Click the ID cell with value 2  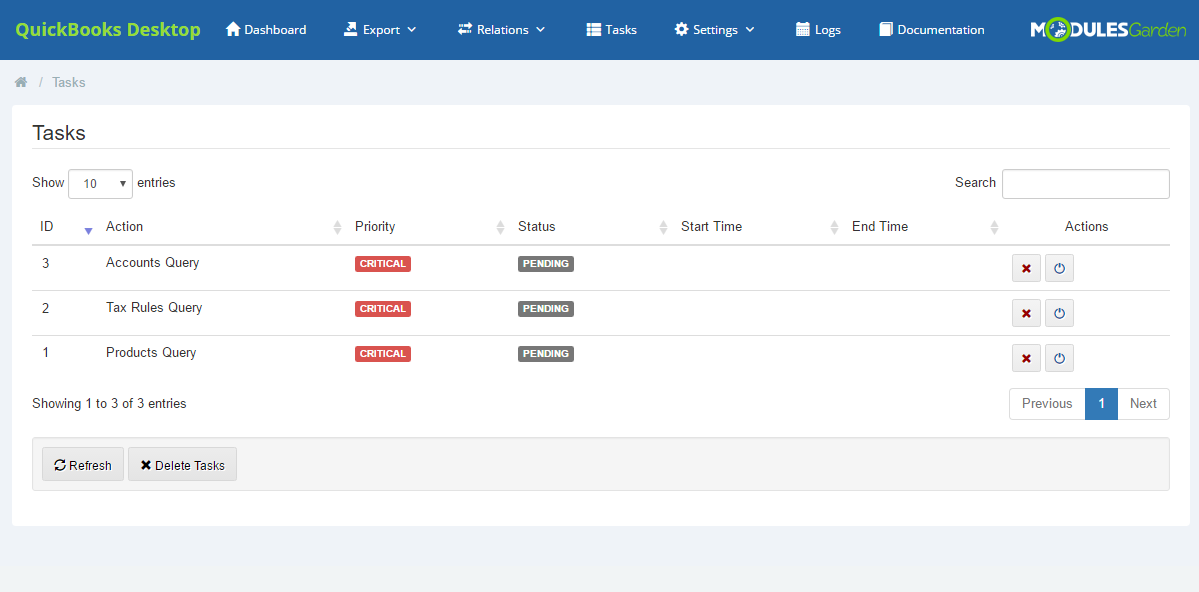point(45,308)
